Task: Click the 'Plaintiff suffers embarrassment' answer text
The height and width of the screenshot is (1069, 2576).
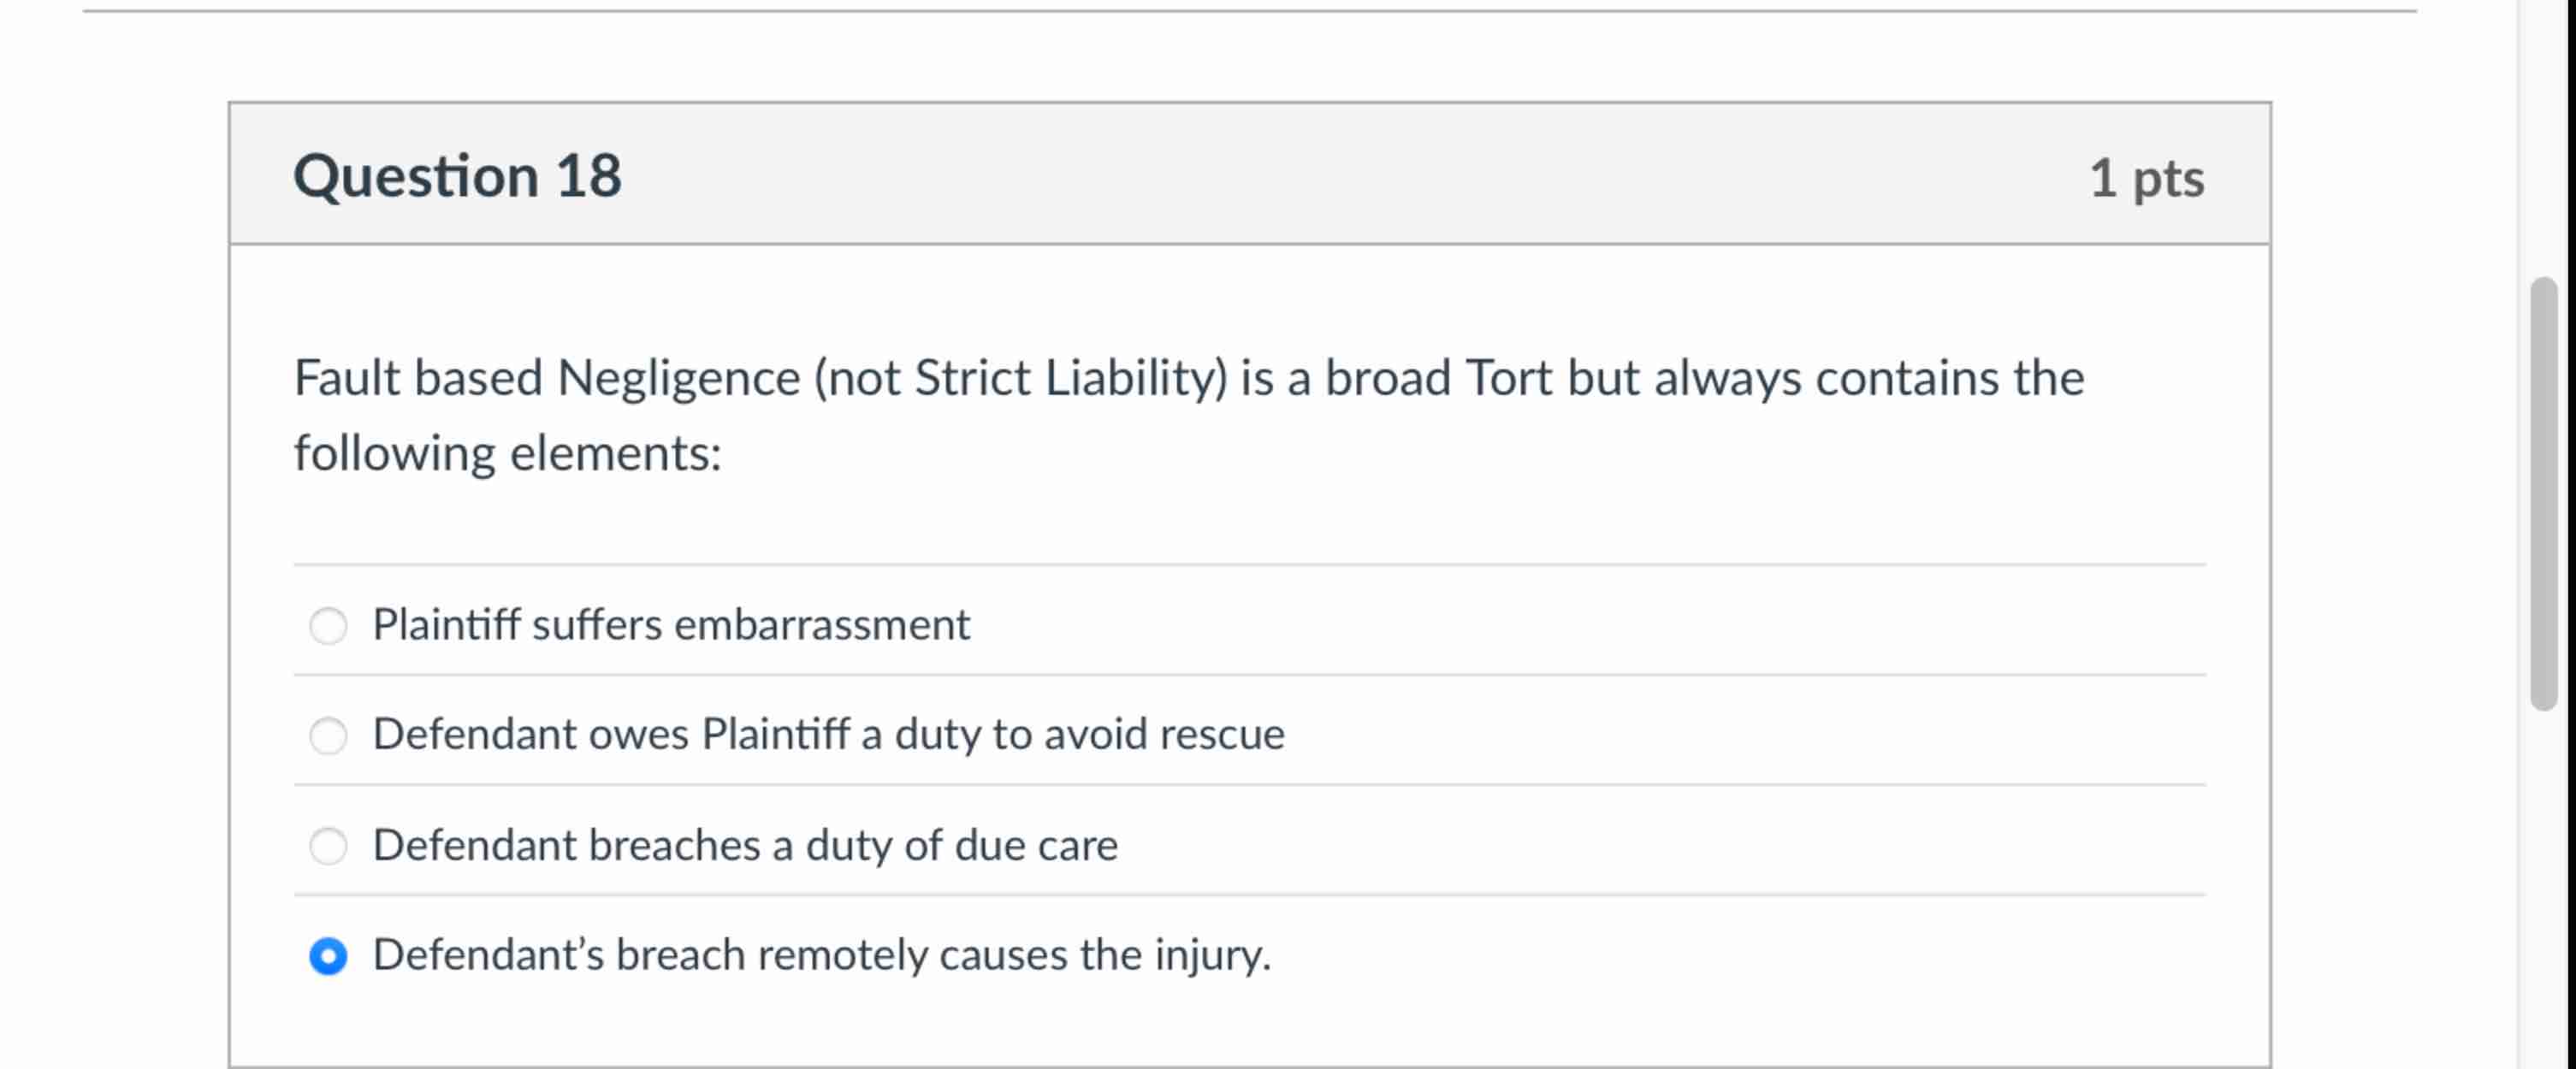Action: (671, 624)
